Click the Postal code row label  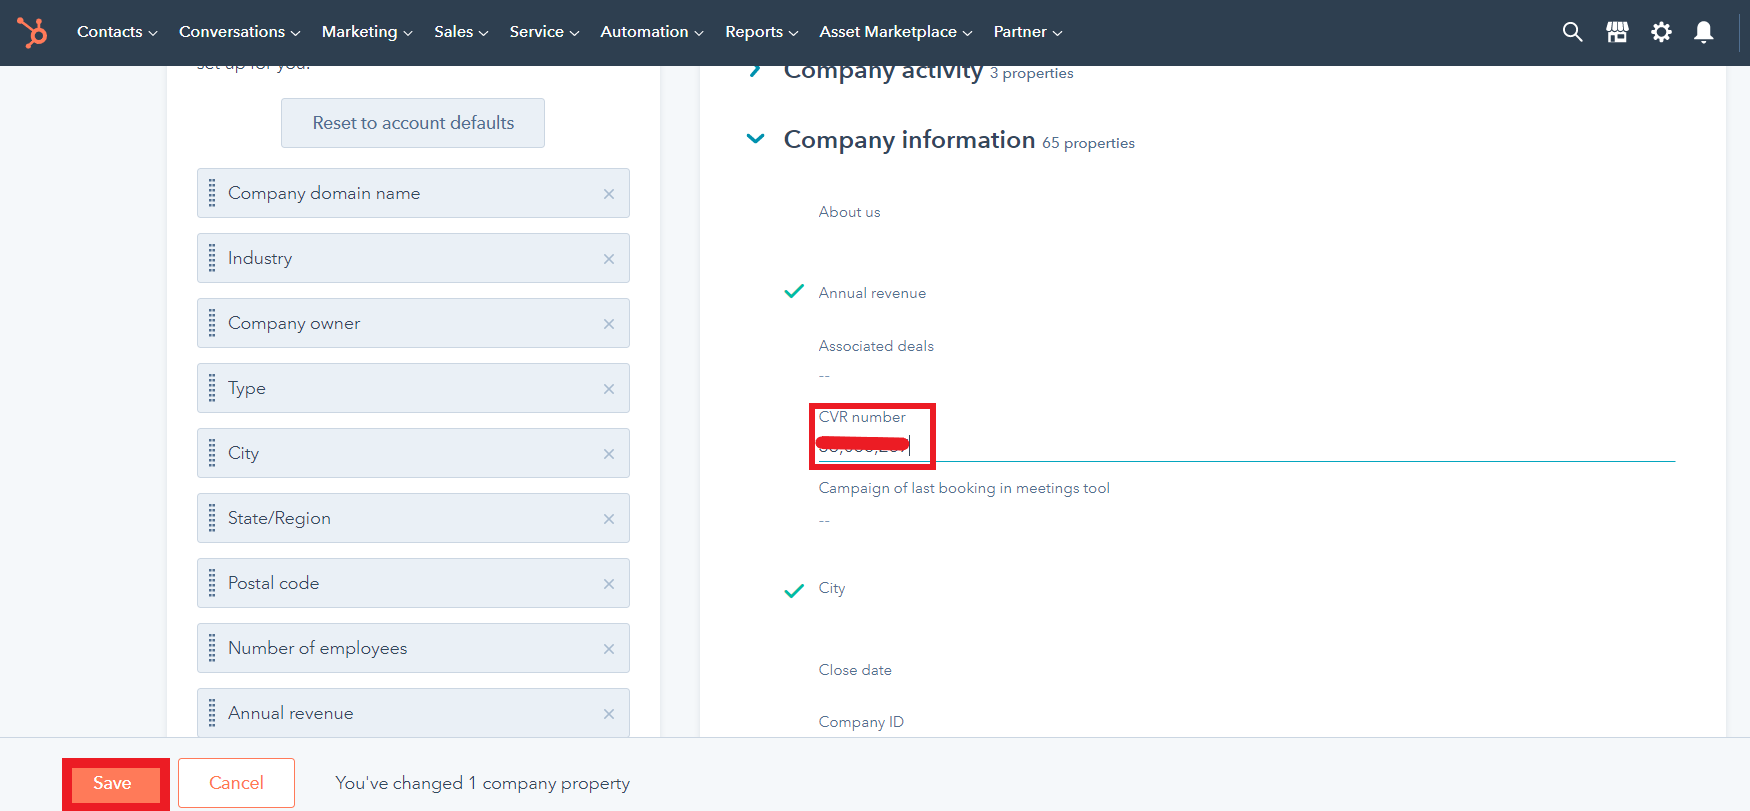(273, 583)
